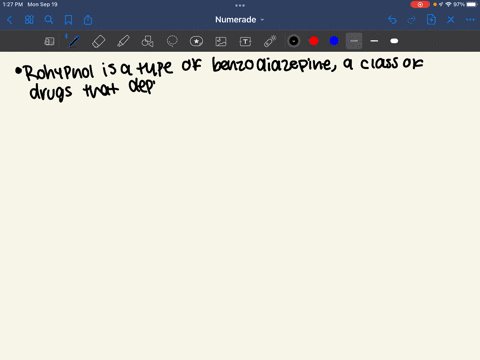480x360 pixels.
Task: Redo the last undone stroke
Action: (411, 20)
